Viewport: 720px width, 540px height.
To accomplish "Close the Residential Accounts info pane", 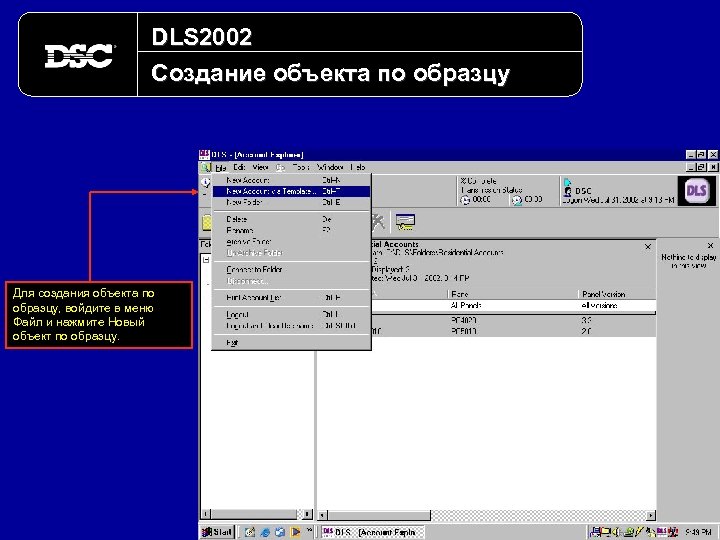I will point(648,247).
